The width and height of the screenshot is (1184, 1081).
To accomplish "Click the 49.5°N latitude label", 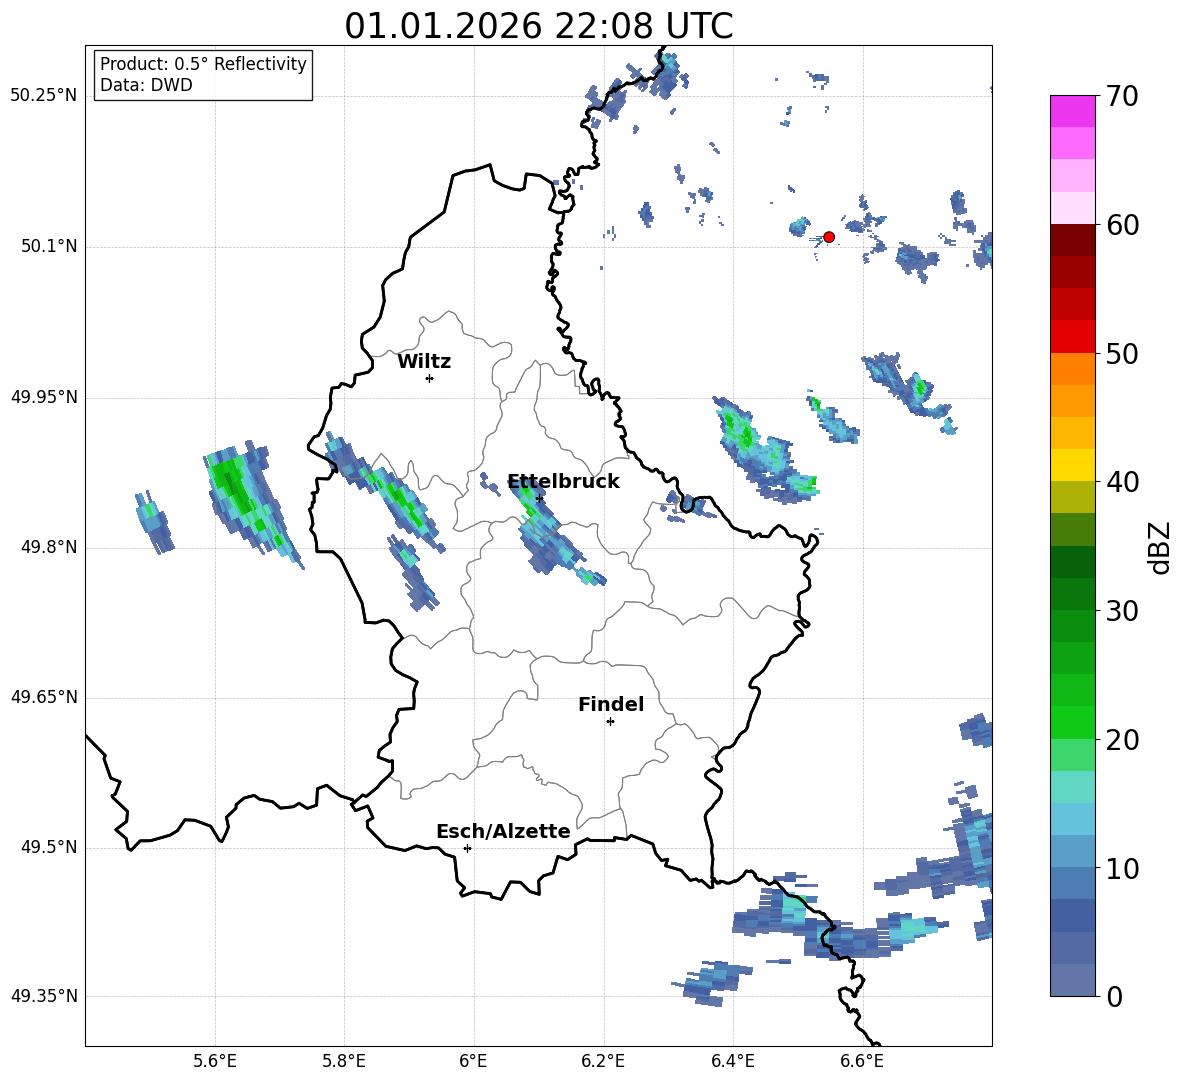I will (49, 847).
